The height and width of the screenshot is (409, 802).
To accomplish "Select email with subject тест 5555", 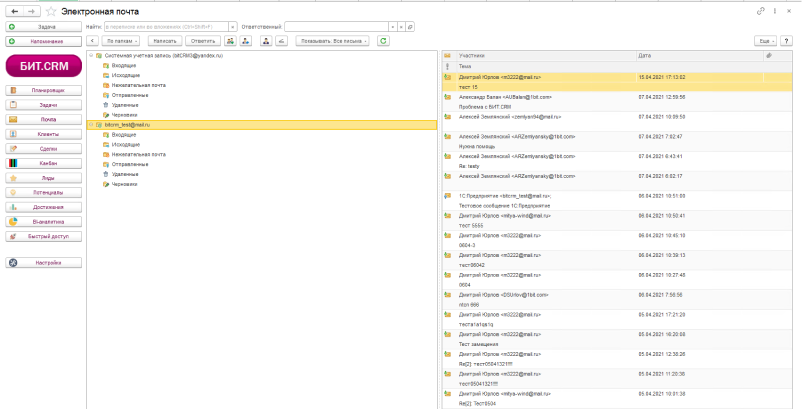I will click(617, 220).
